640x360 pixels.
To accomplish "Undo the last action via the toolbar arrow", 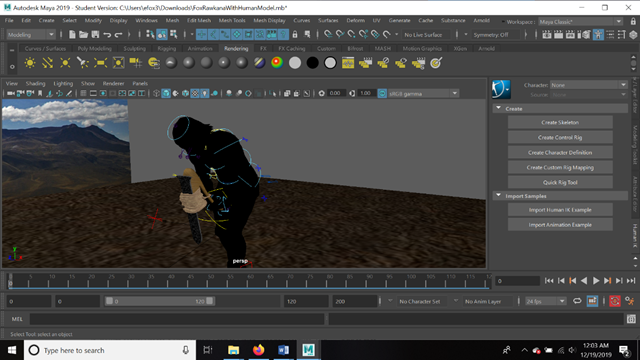I will coord(107,35).
